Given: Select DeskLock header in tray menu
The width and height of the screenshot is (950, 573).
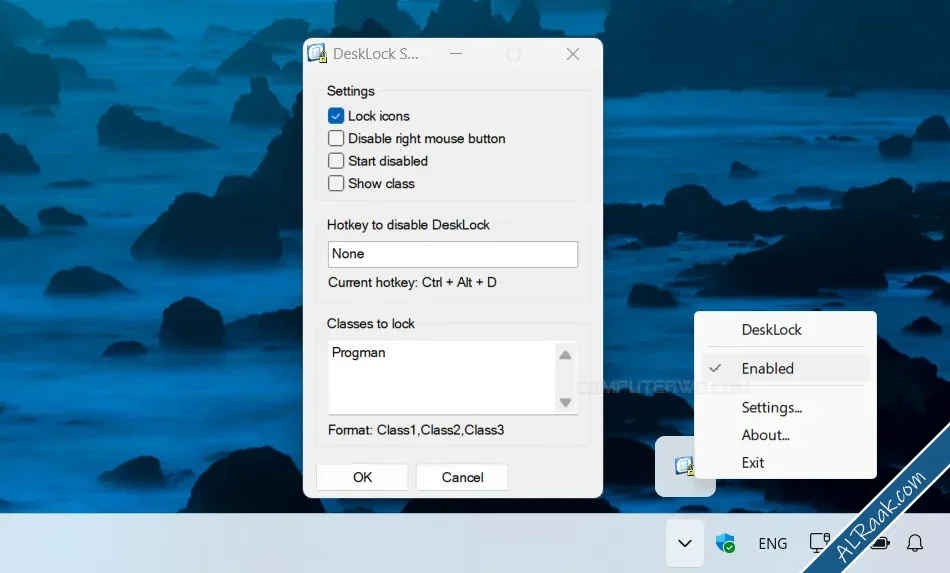Looking at the screenshot, I should tap(771, 330).
